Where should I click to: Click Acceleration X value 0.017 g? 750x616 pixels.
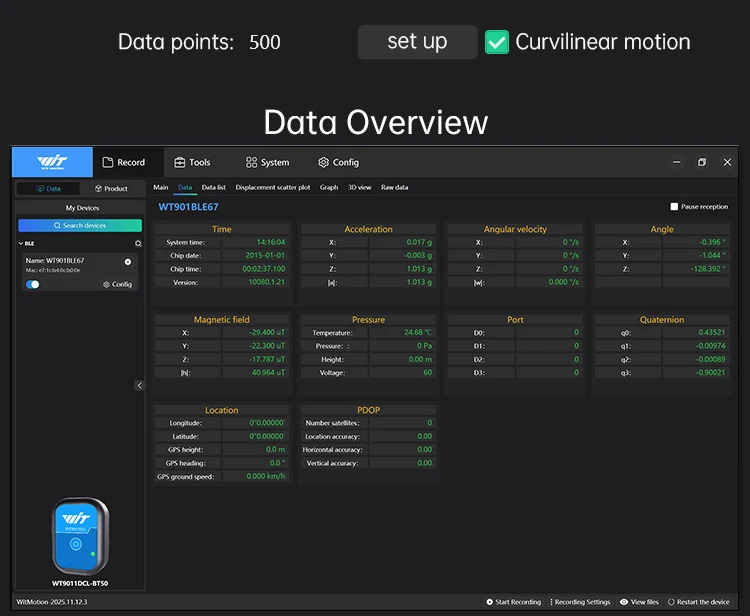pyautogui.click(x=419, y=242)
